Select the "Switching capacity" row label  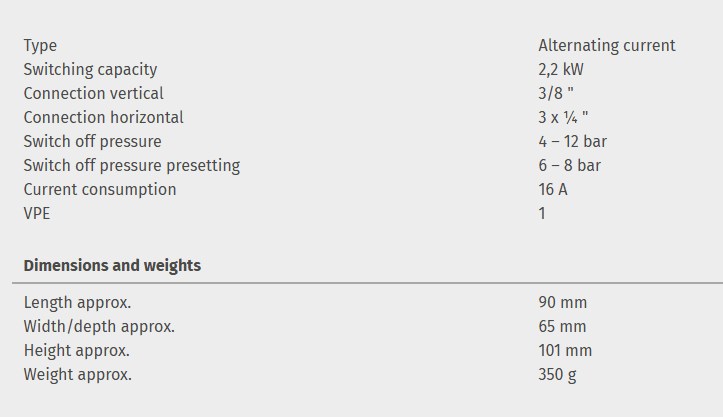pyautogui.click(x=90, y=69)
